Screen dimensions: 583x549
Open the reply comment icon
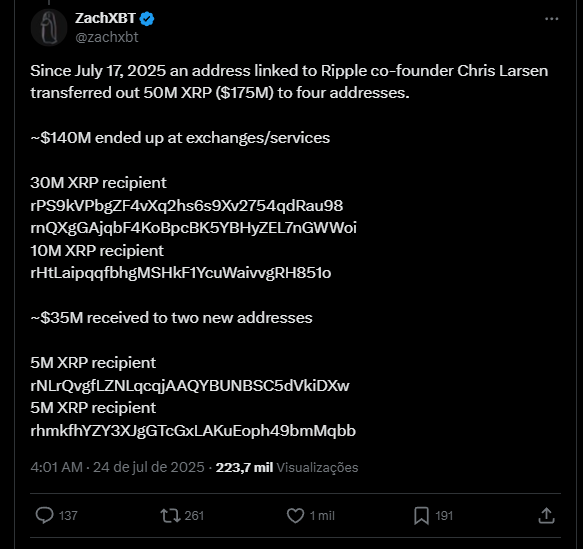45,516
